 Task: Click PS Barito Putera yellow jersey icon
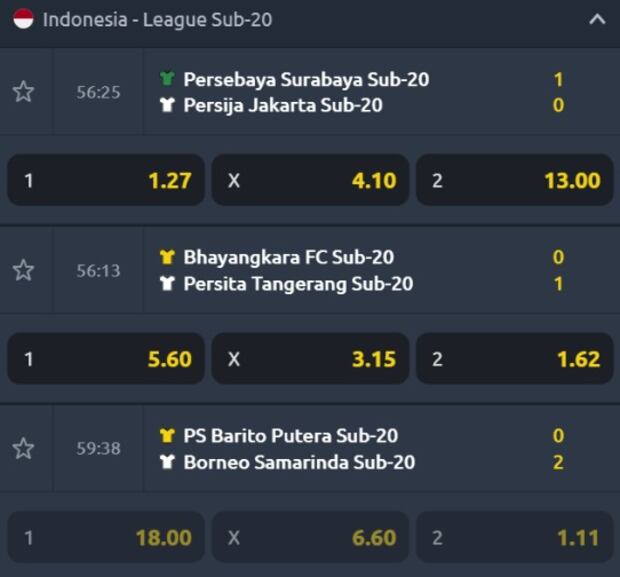point(167,435)
